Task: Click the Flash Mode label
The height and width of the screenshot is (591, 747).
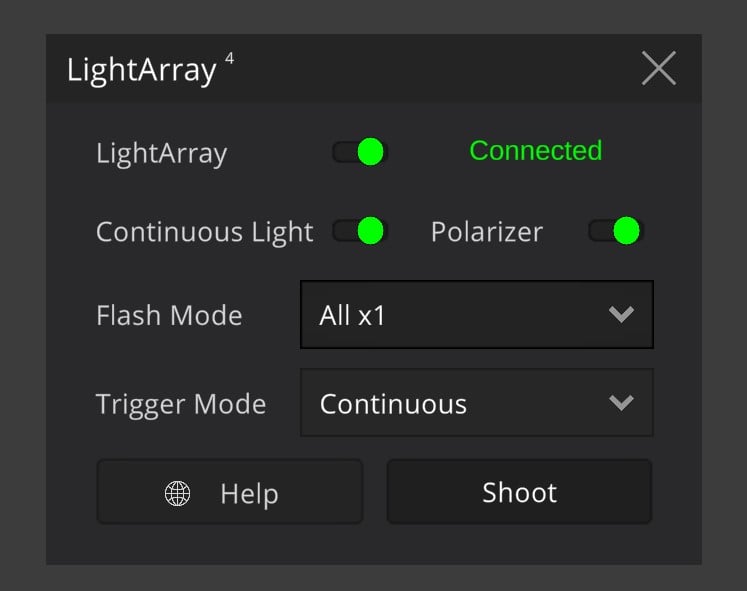Action: [169, 315]
